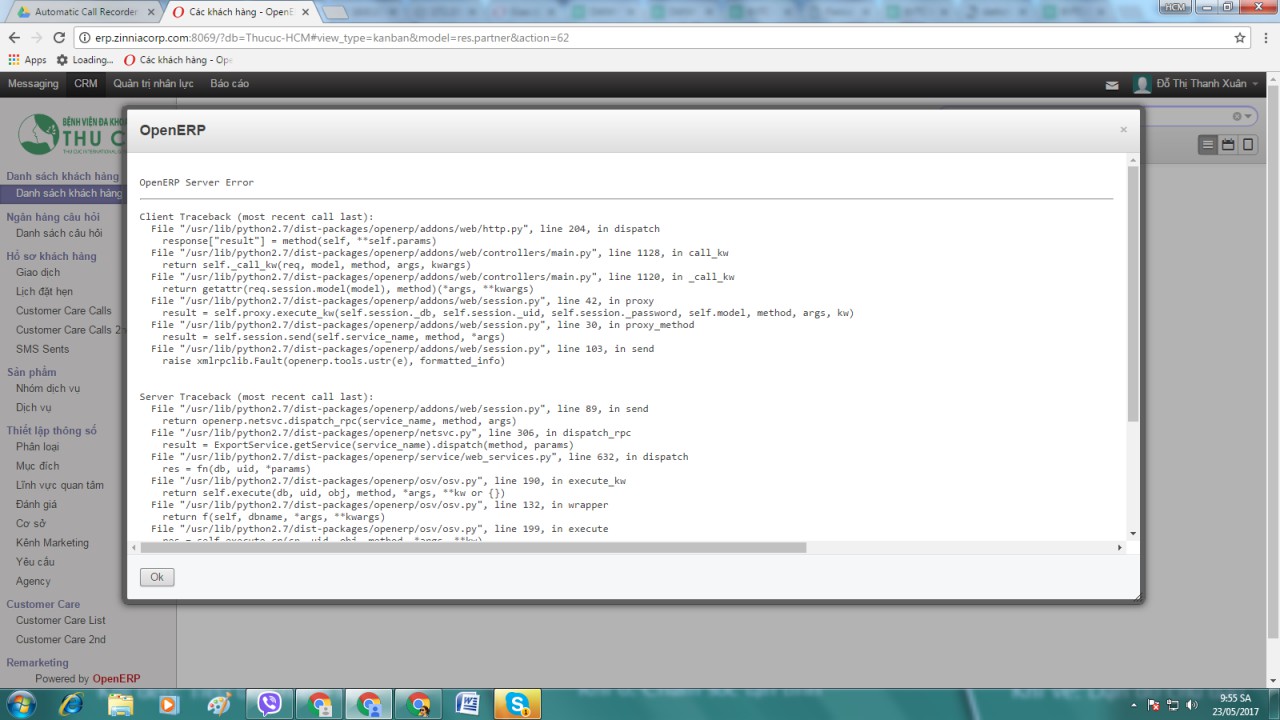Open Skype from the taskbar

518,704
